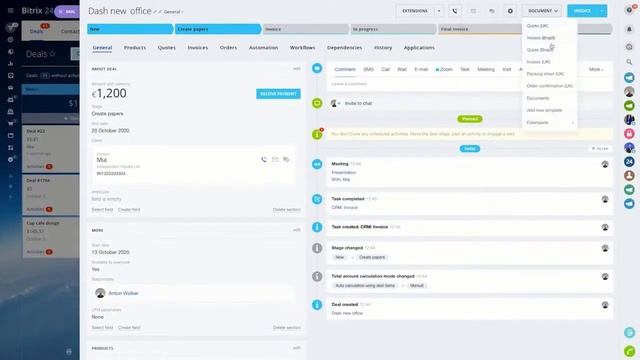This screenshot has width=640, height=360.
Task: Click the Task completed timeline icon
Action: [317, 199]
